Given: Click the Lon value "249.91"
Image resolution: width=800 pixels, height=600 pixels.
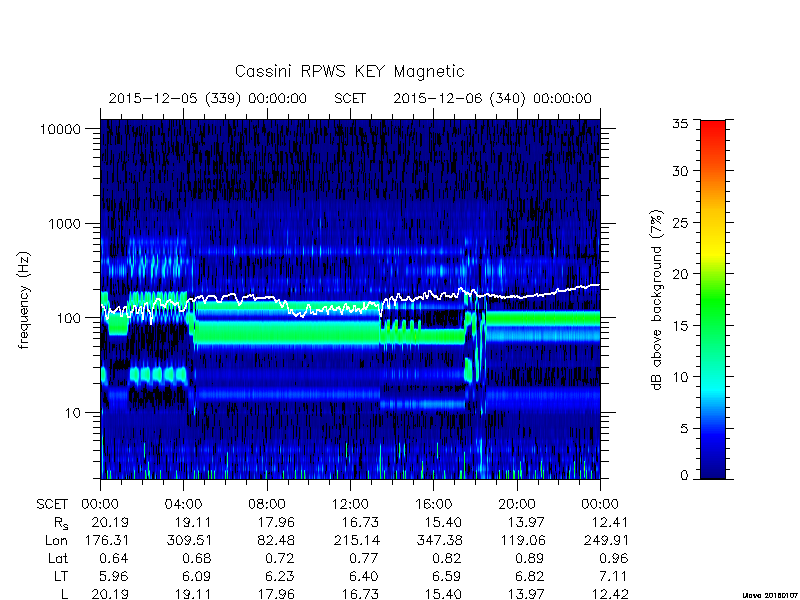Looking at the screenshot, I should [x=606, y=540].
